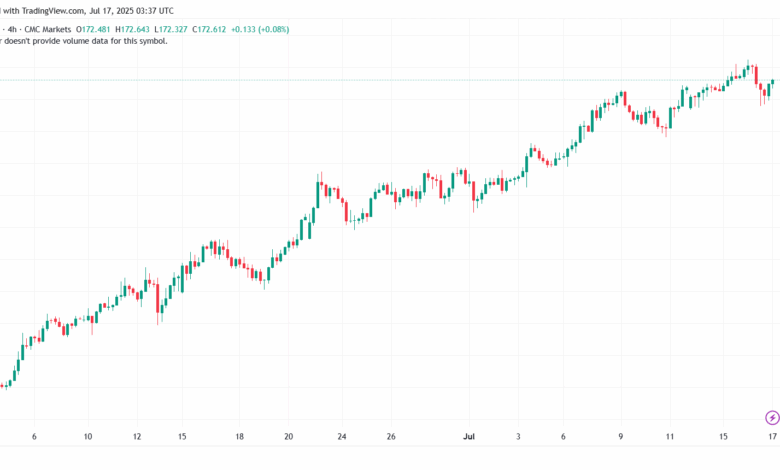Click the date label 10 on time axis

coord(88,437)
